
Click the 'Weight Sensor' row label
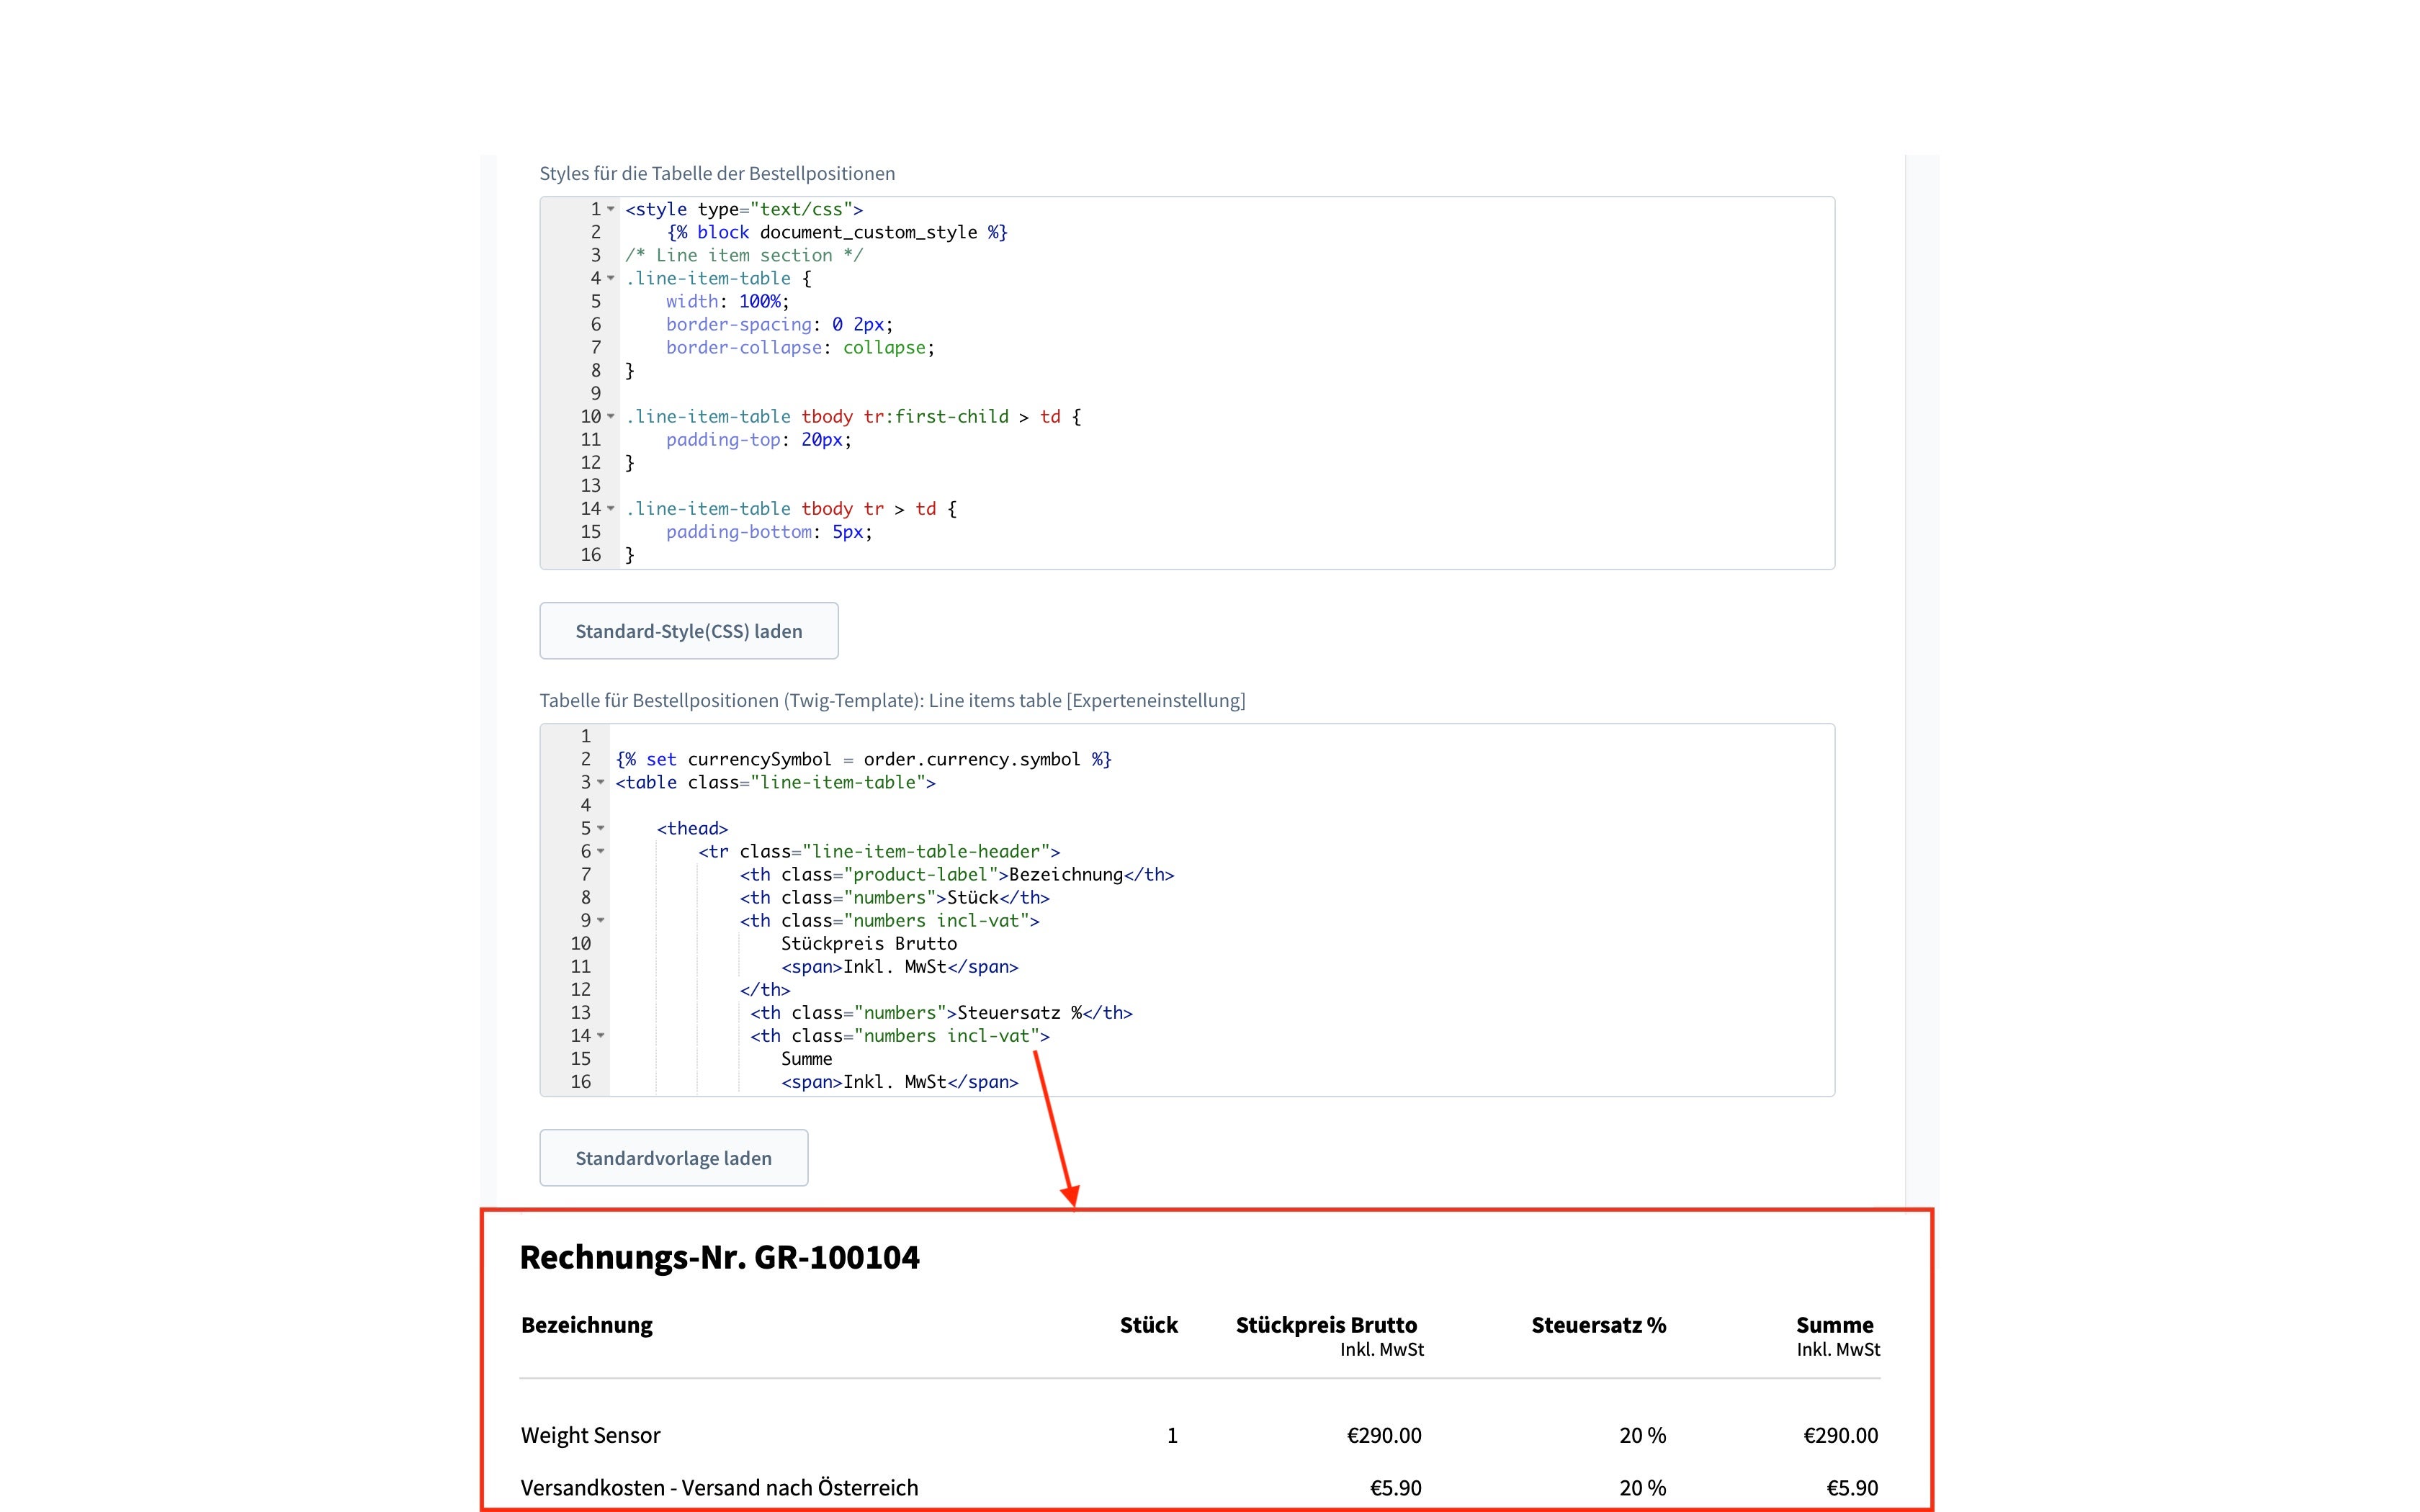(591, 1435)
